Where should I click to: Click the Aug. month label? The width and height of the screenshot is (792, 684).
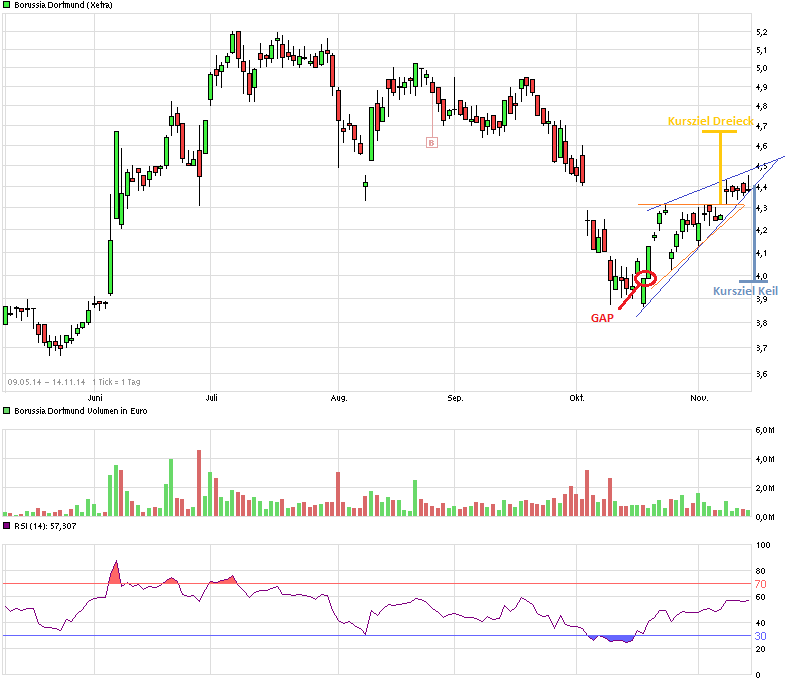339,398
